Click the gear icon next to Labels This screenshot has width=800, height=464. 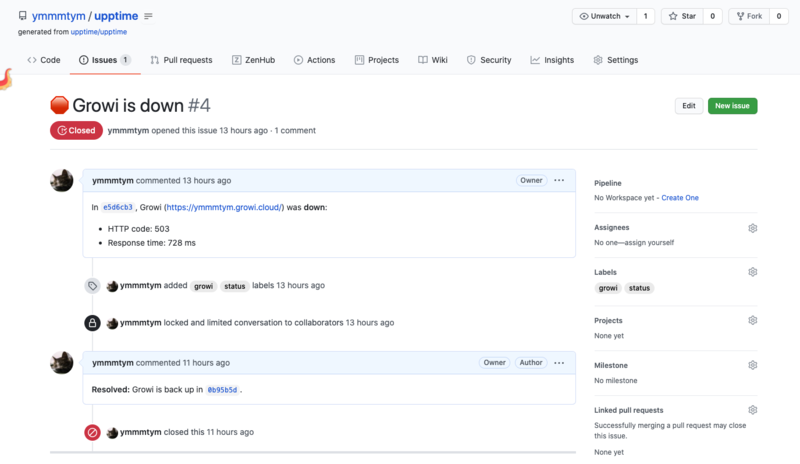coord(753,272)
